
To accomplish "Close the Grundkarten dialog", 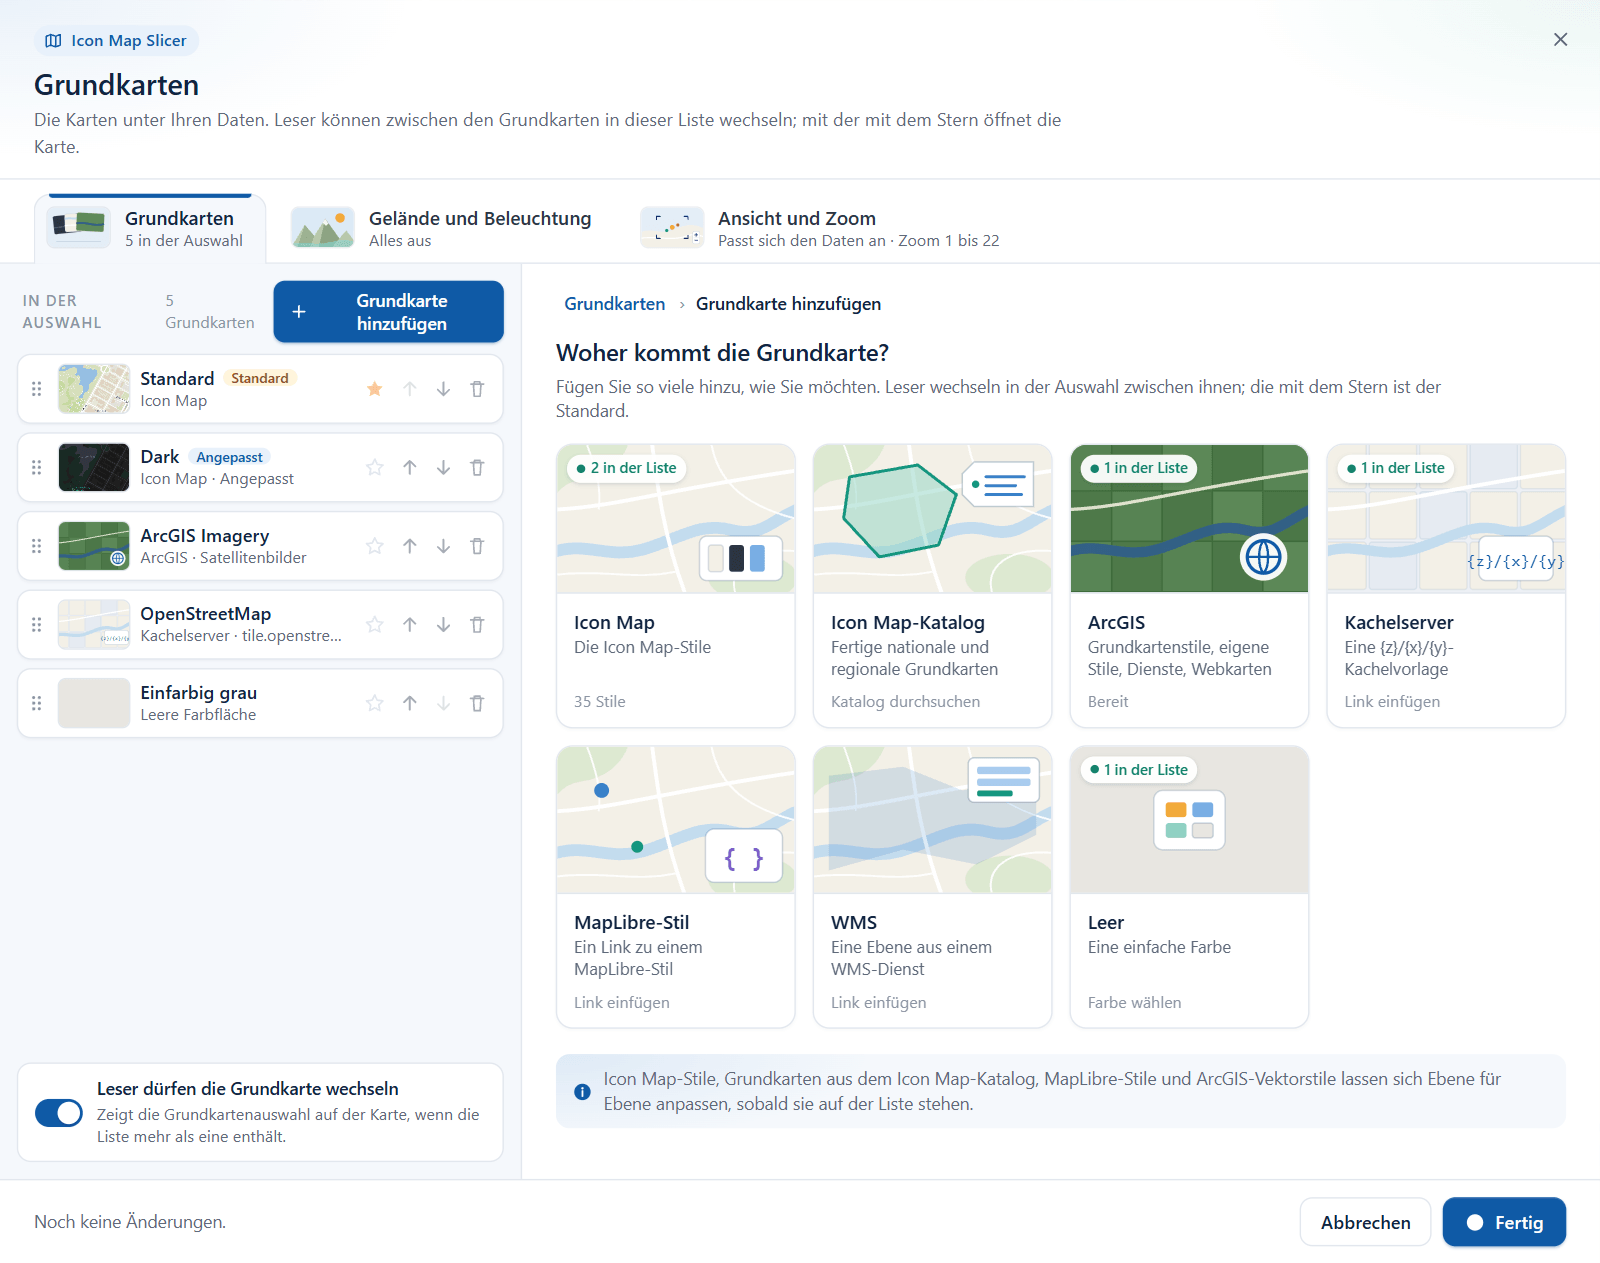I will (x=1560, y=40).
